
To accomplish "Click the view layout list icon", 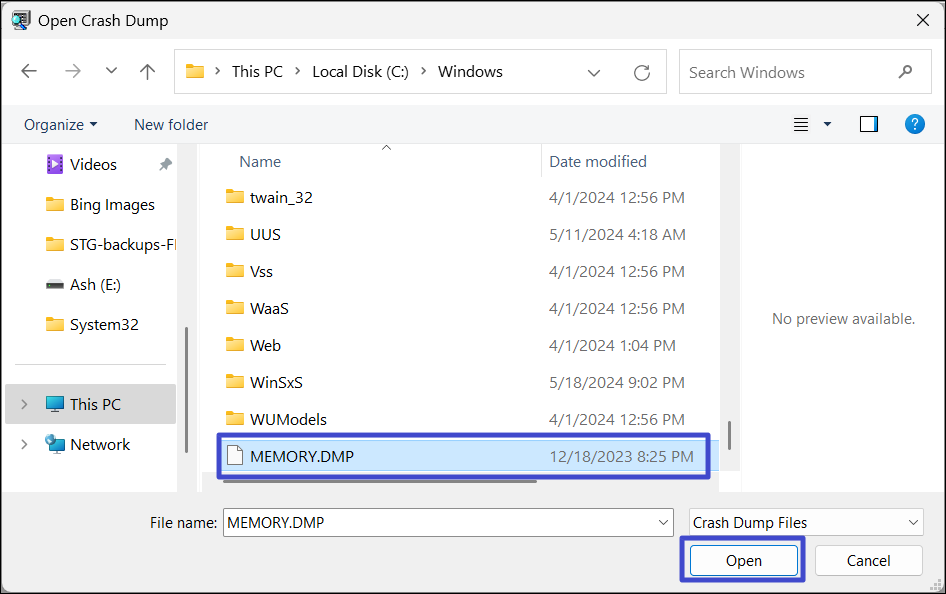I will (x=801, y=124).
